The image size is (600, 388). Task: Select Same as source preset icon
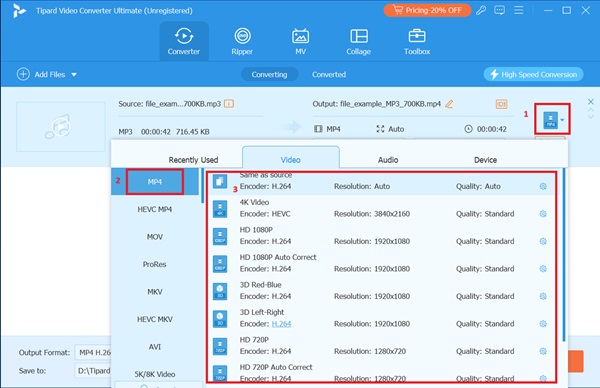(x=220, y=181)
